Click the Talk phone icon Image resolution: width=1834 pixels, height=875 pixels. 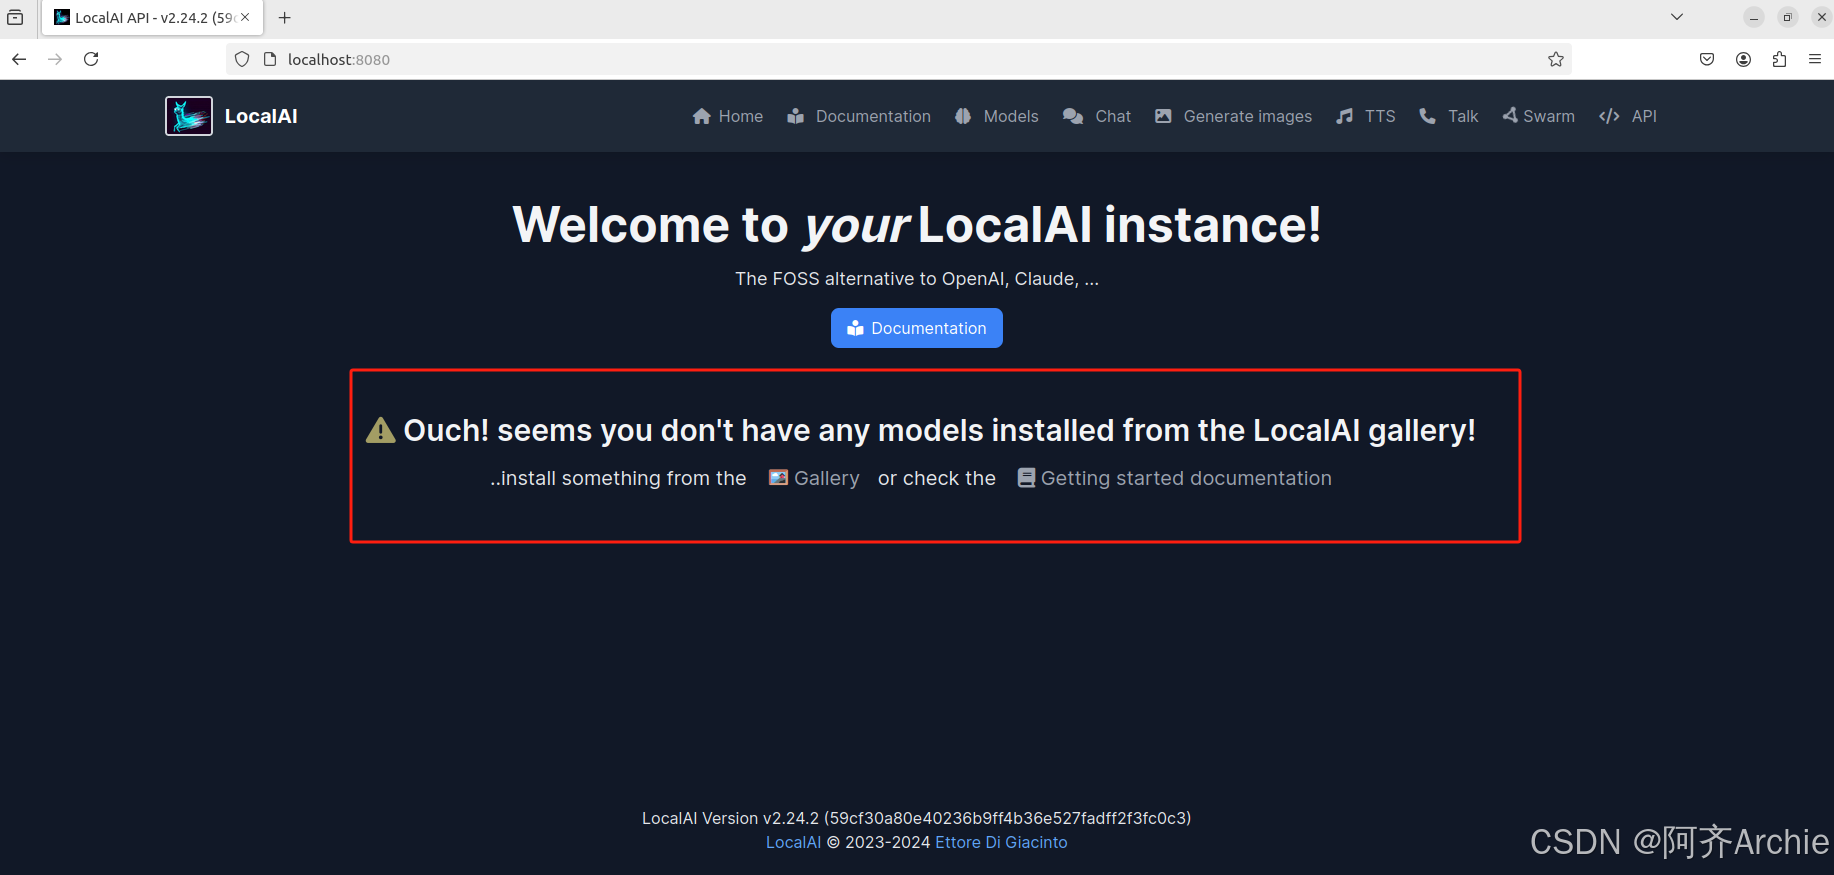pos(1427,116)
